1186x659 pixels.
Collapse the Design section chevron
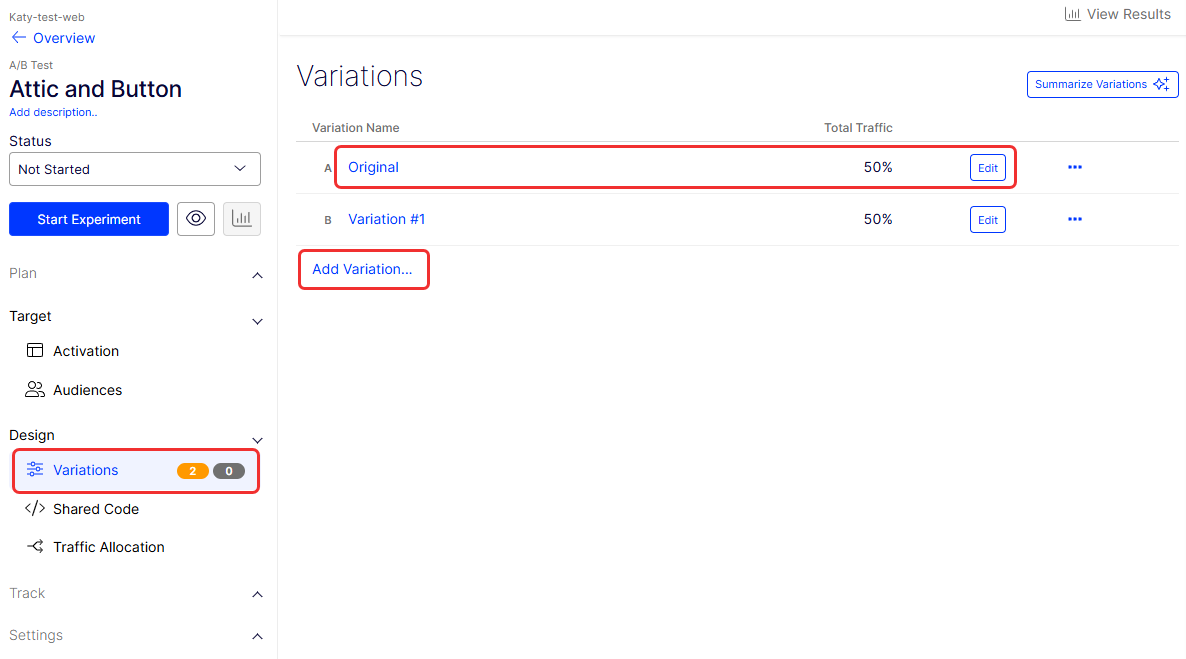click(x=257, y=440)
